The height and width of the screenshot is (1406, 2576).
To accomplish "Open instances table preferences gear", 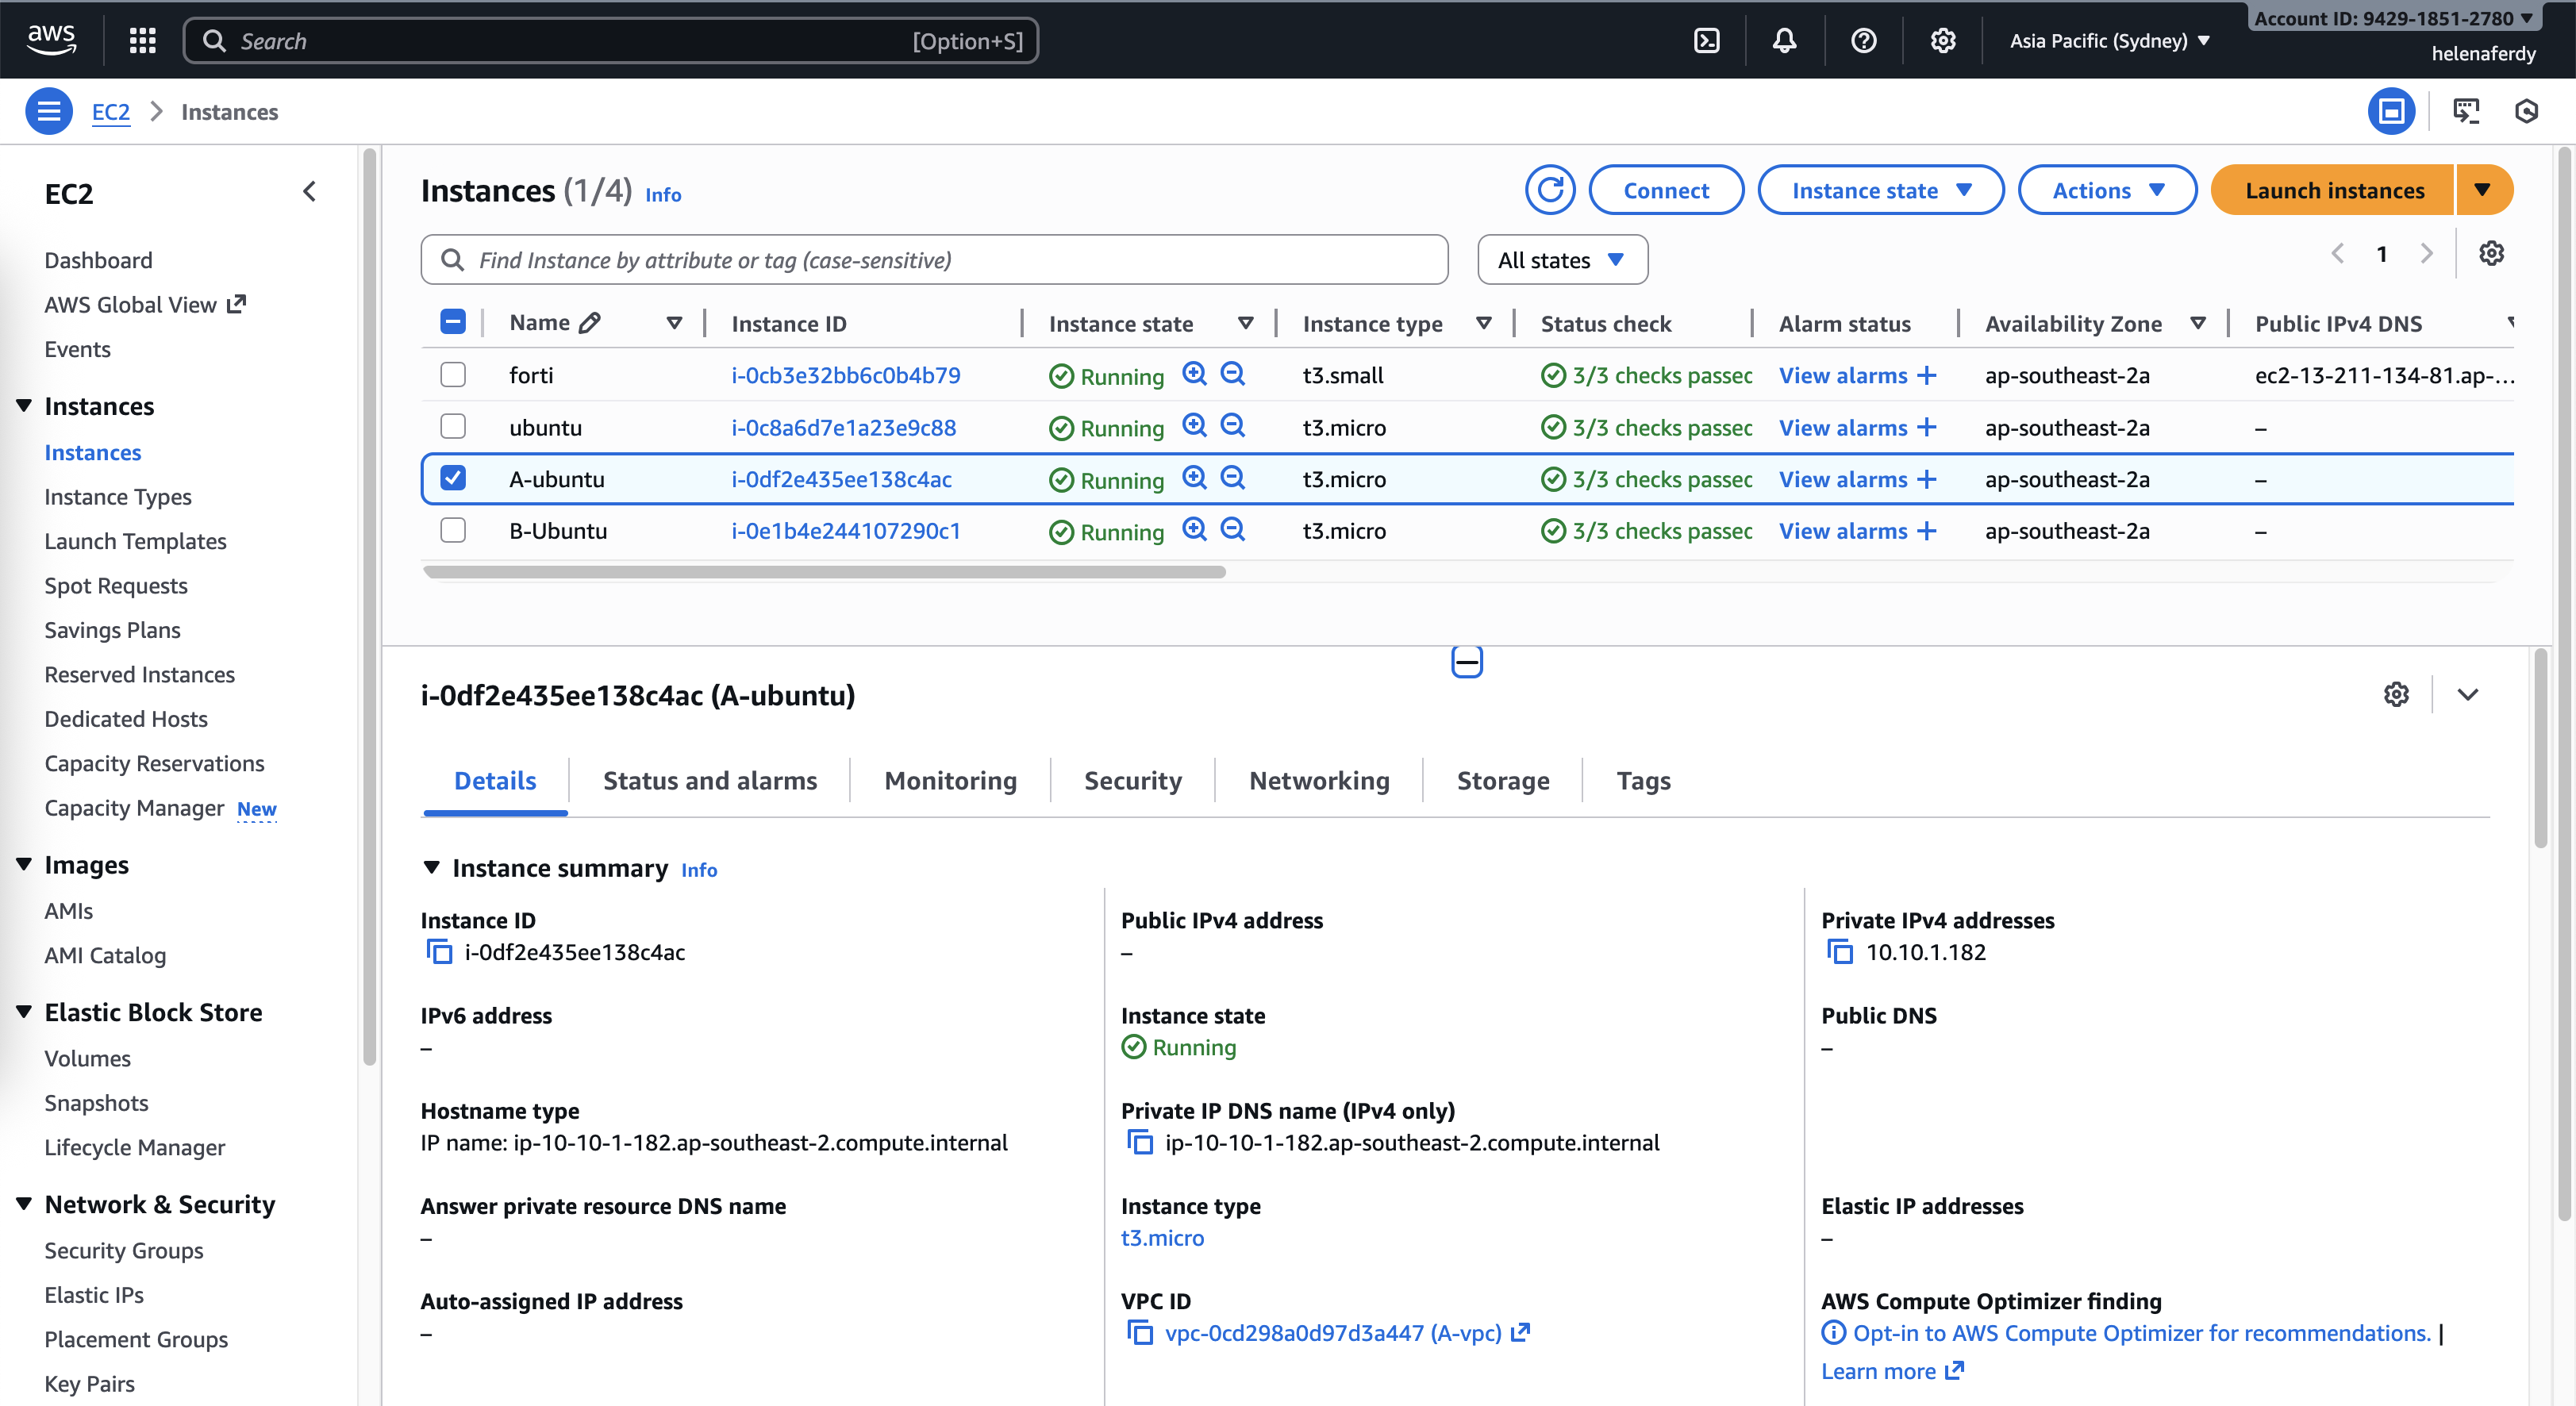I will coord(2491,254).
